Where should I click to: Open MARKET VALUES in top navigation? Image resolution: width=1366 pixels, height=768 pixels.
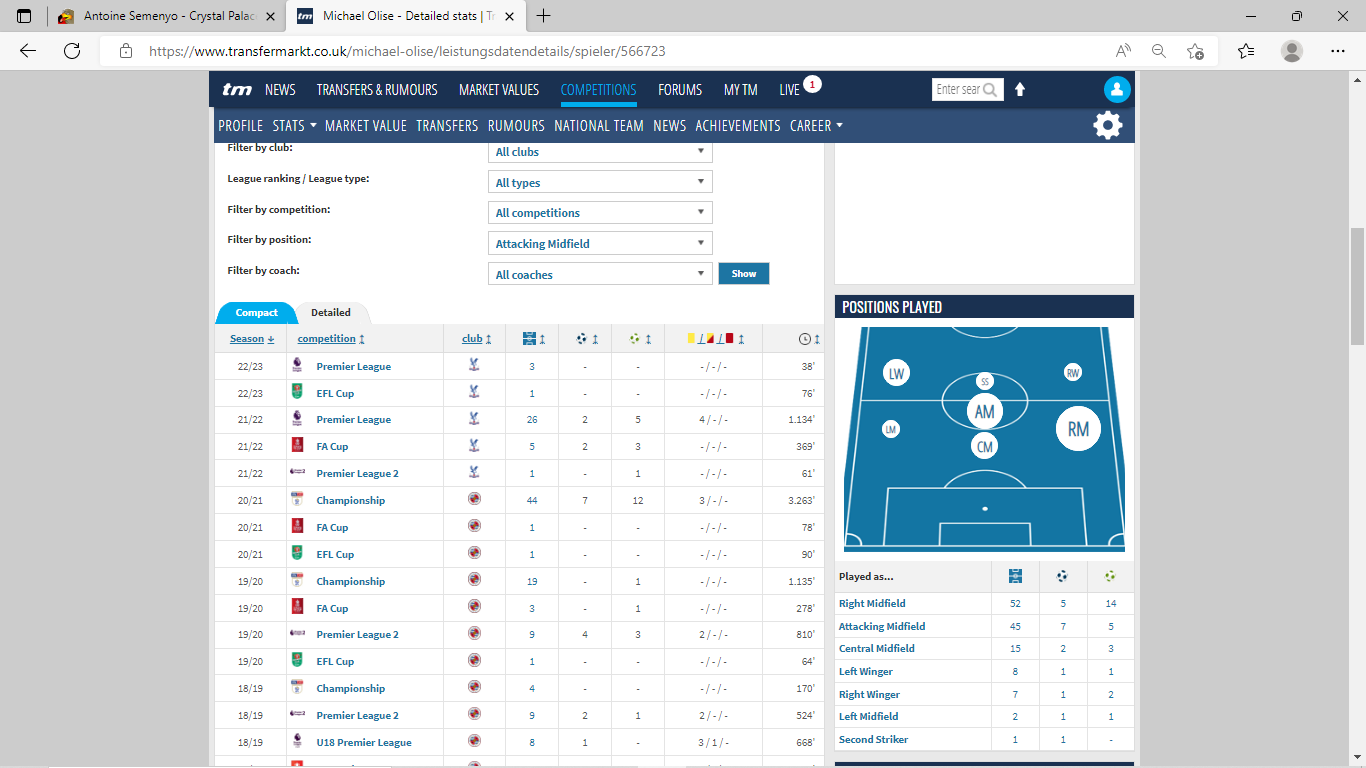tap(498, 90)
